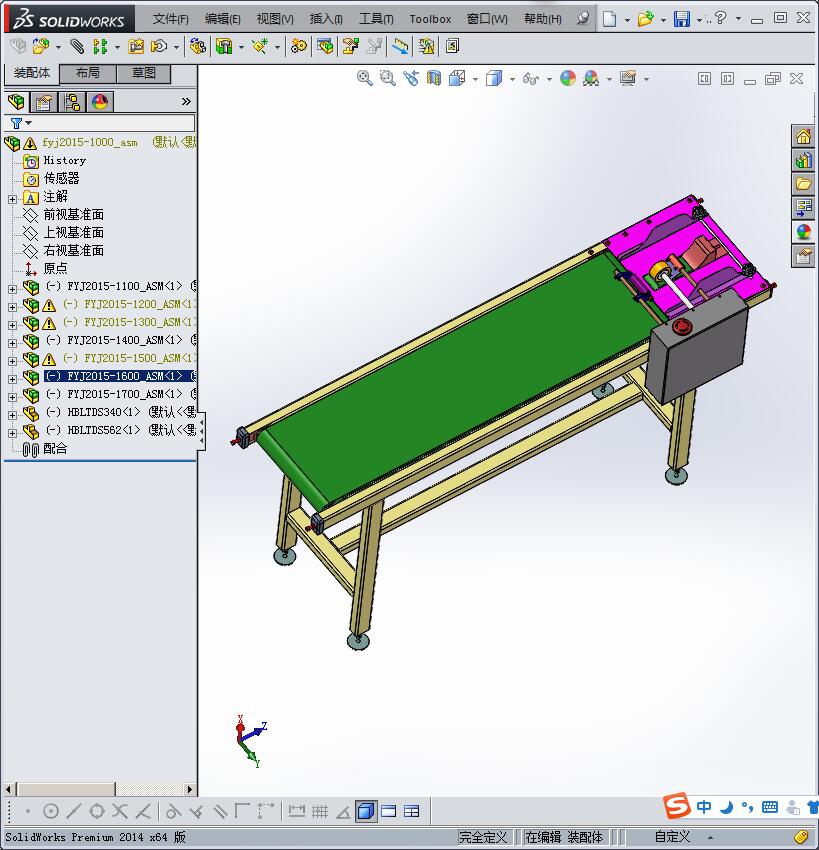Expand hidden panel tabs with double chevron
Screen dimensions: 819x850
pos(186,101)
